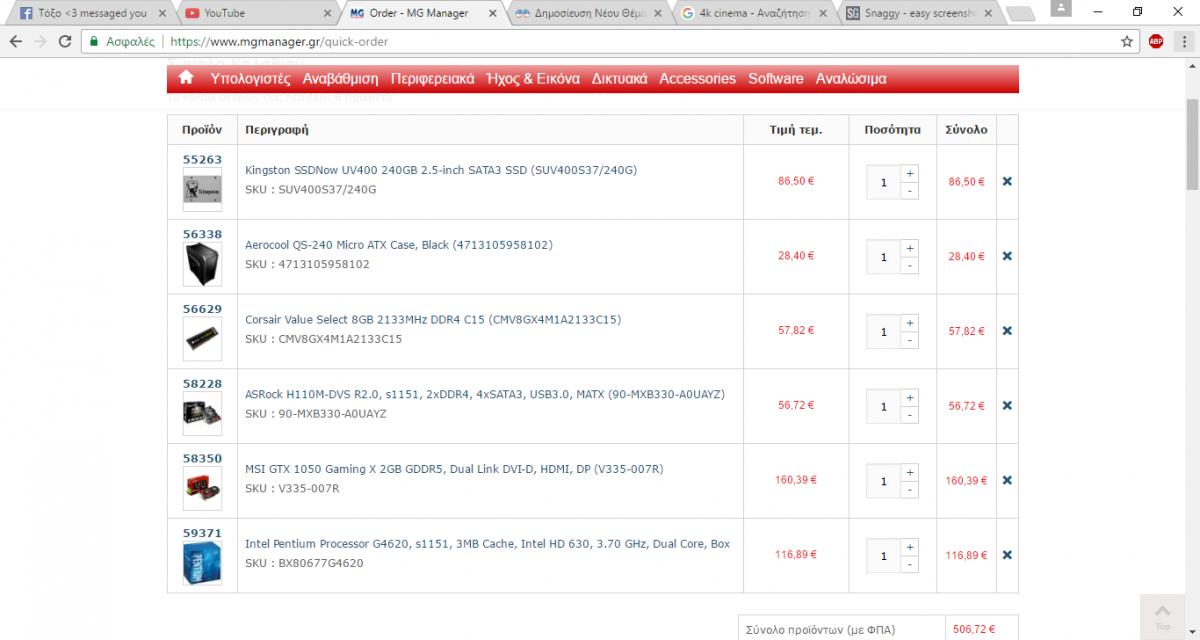Open Intel Pentium Processor G4620 link
This screenshot has width=1200, height=640.
tap(487, 544)
